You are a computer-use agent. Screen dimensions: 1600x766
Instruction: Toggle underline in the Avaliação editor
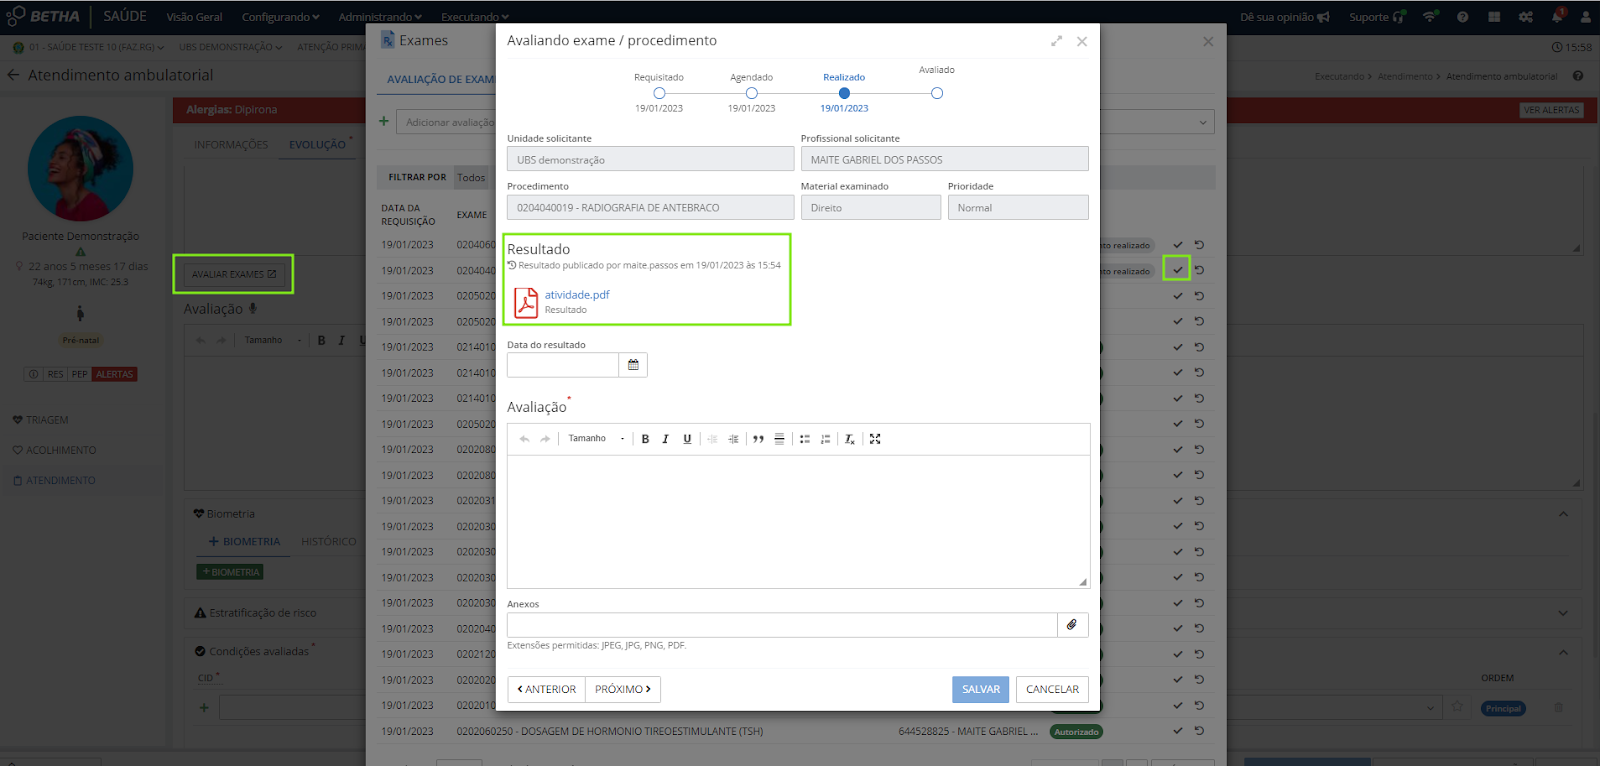[687, 439]
